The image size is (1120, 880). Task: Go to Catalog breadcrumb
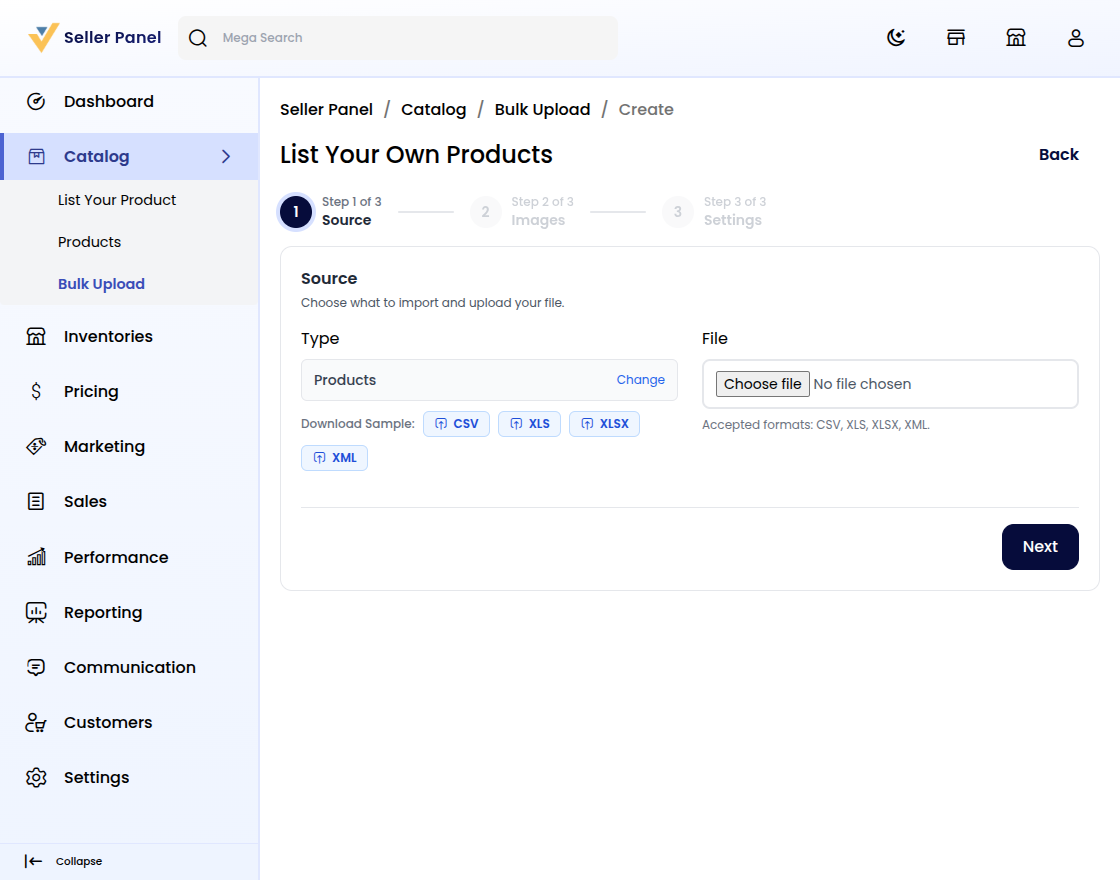click(x=433, y=109)
